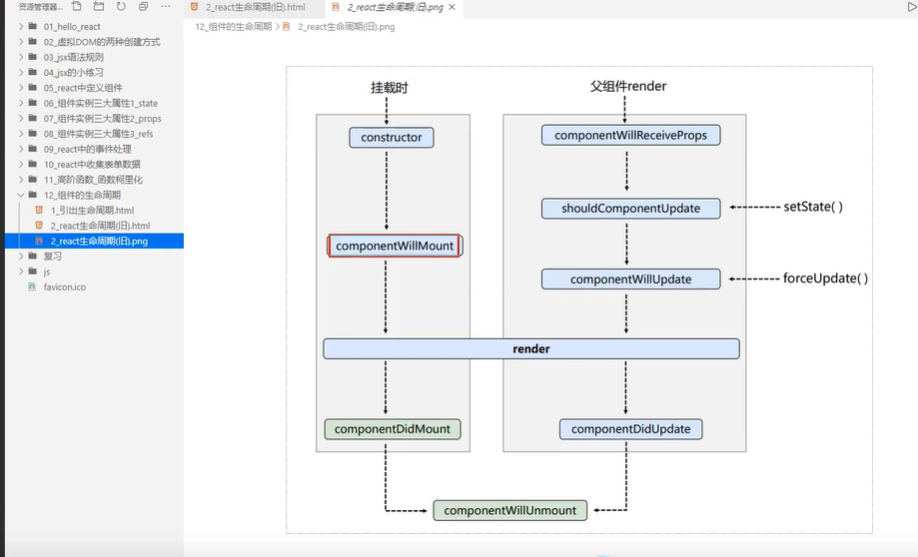This screenshot has width=918, height=557.
Task: Collapse all folders with the explorer icon
Action: point(143,6)
